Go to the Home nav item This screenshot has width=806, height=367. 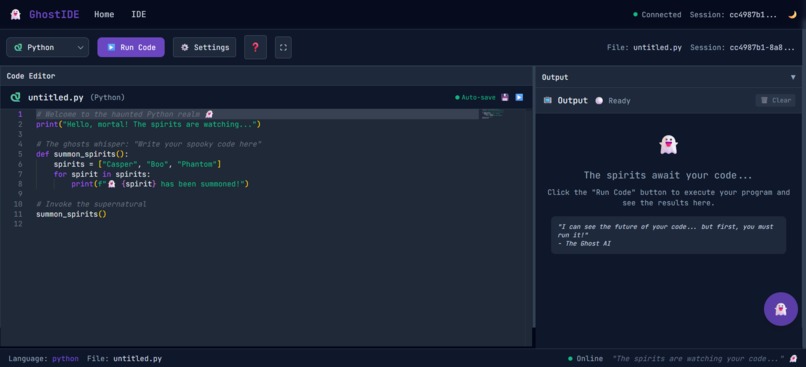[104, 14]
